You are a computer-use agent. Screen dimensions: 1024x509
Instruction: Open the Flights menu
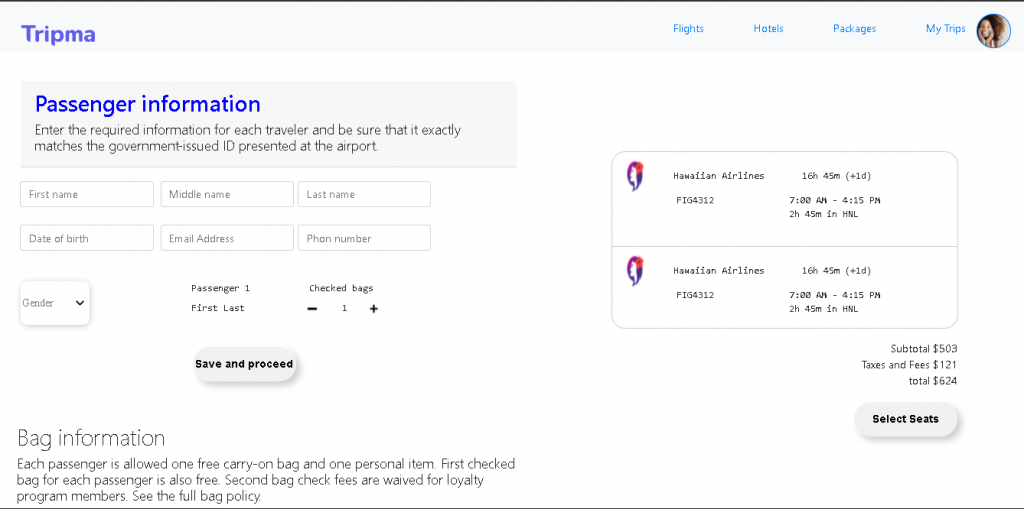click(688, 29)
